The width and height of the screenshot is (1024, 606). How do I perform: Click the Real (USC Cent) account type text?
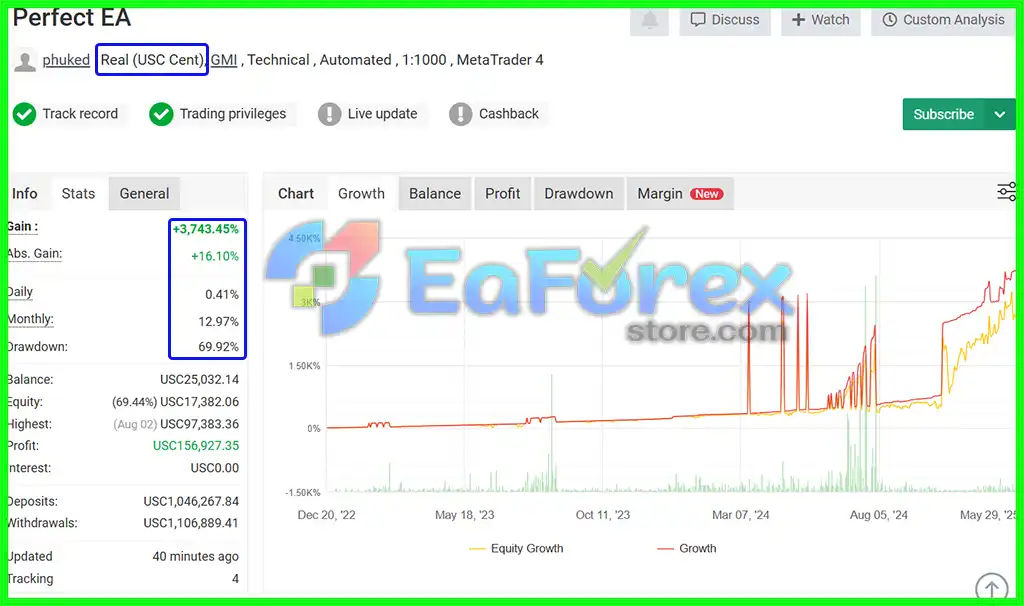point(152,60)
